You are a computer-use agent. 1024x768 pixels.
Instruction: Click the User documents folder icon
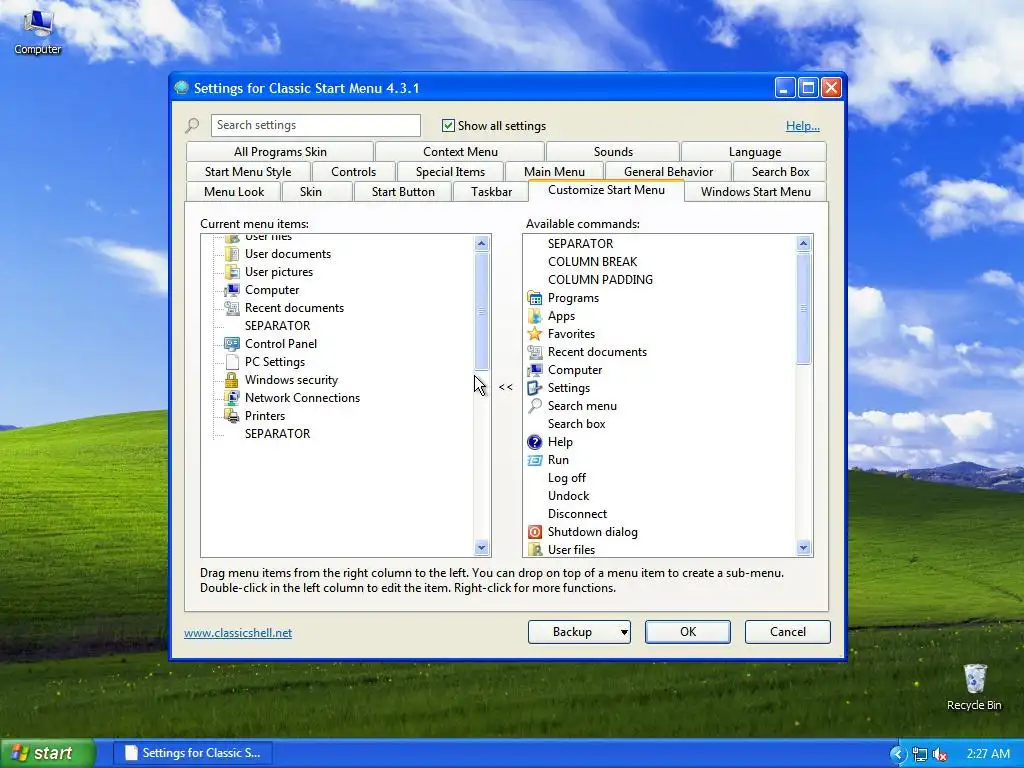click(x=232, y=254)
